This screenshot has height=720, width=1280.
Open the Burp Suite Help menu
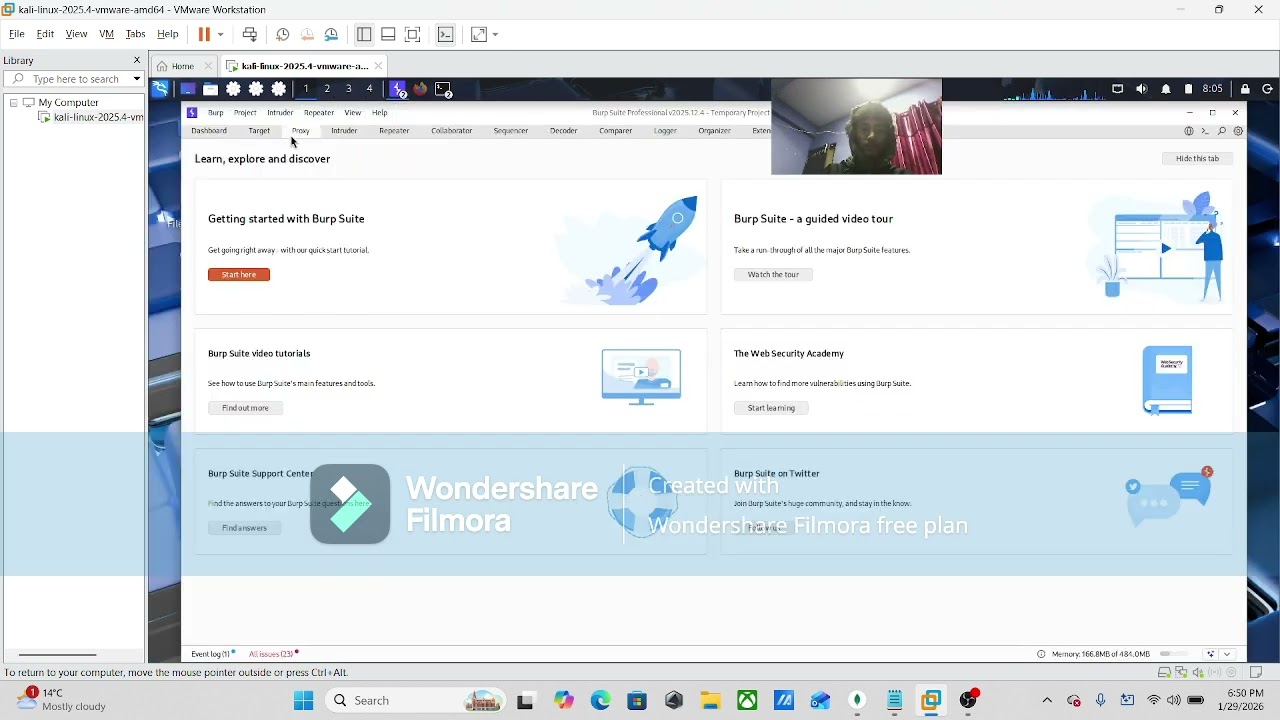[380, 113]
